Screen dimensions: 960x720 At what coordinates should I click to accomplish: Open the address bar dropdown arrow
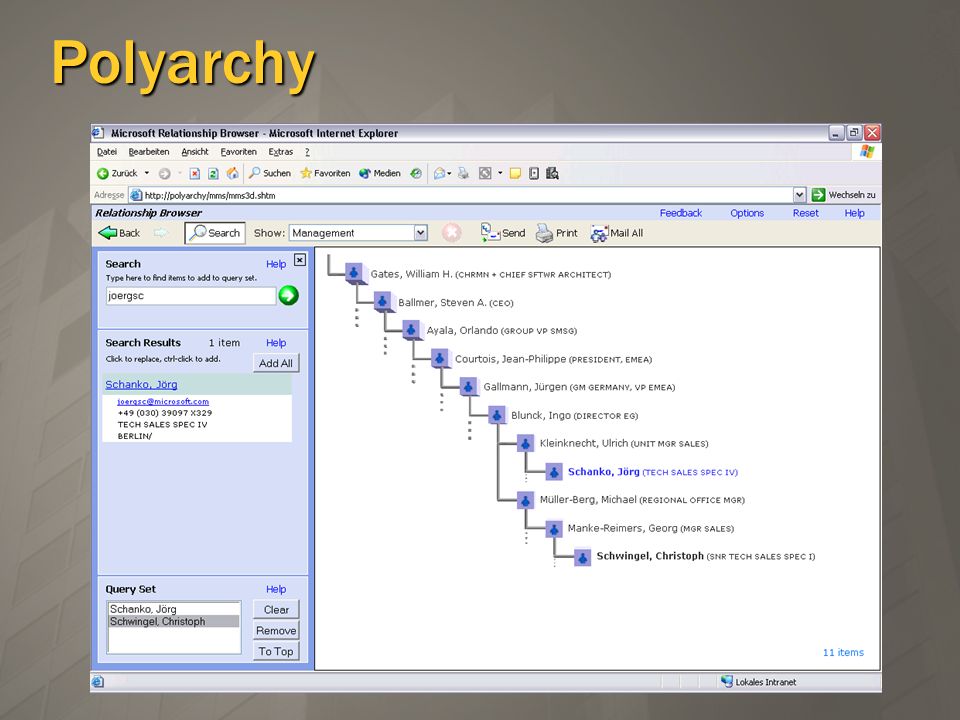800,195
